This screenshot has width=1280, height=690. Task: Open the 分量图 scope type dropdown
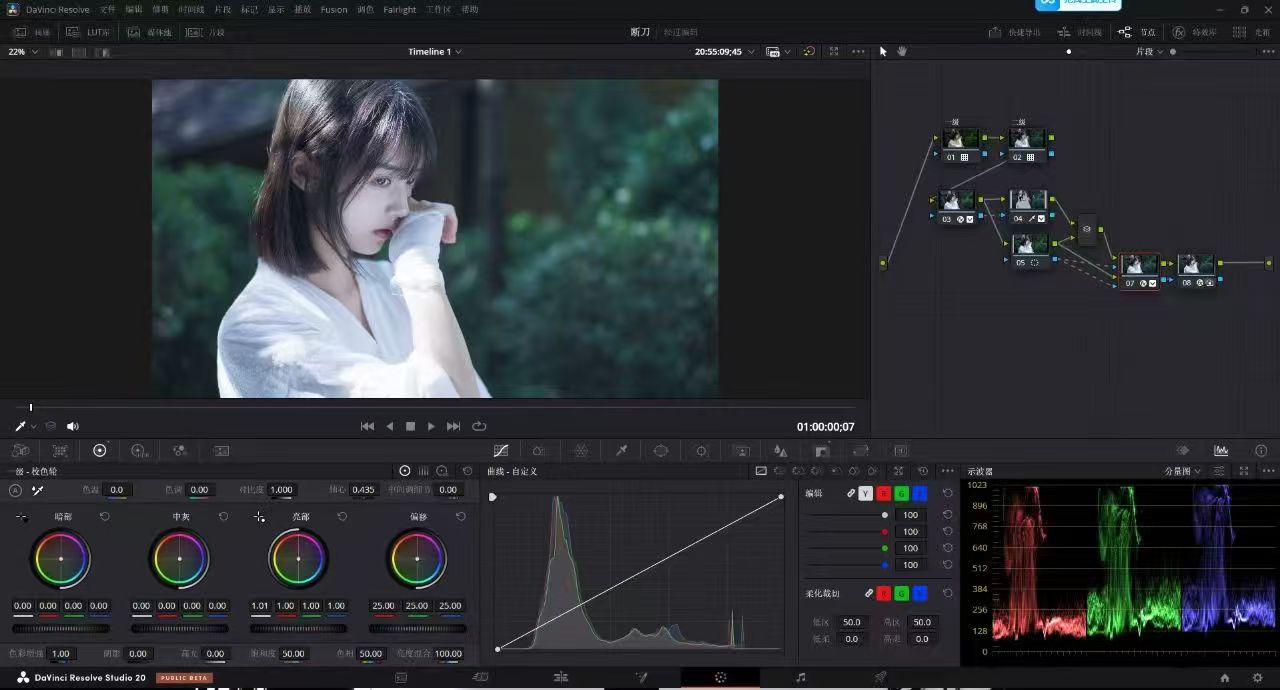[1182, 471]
